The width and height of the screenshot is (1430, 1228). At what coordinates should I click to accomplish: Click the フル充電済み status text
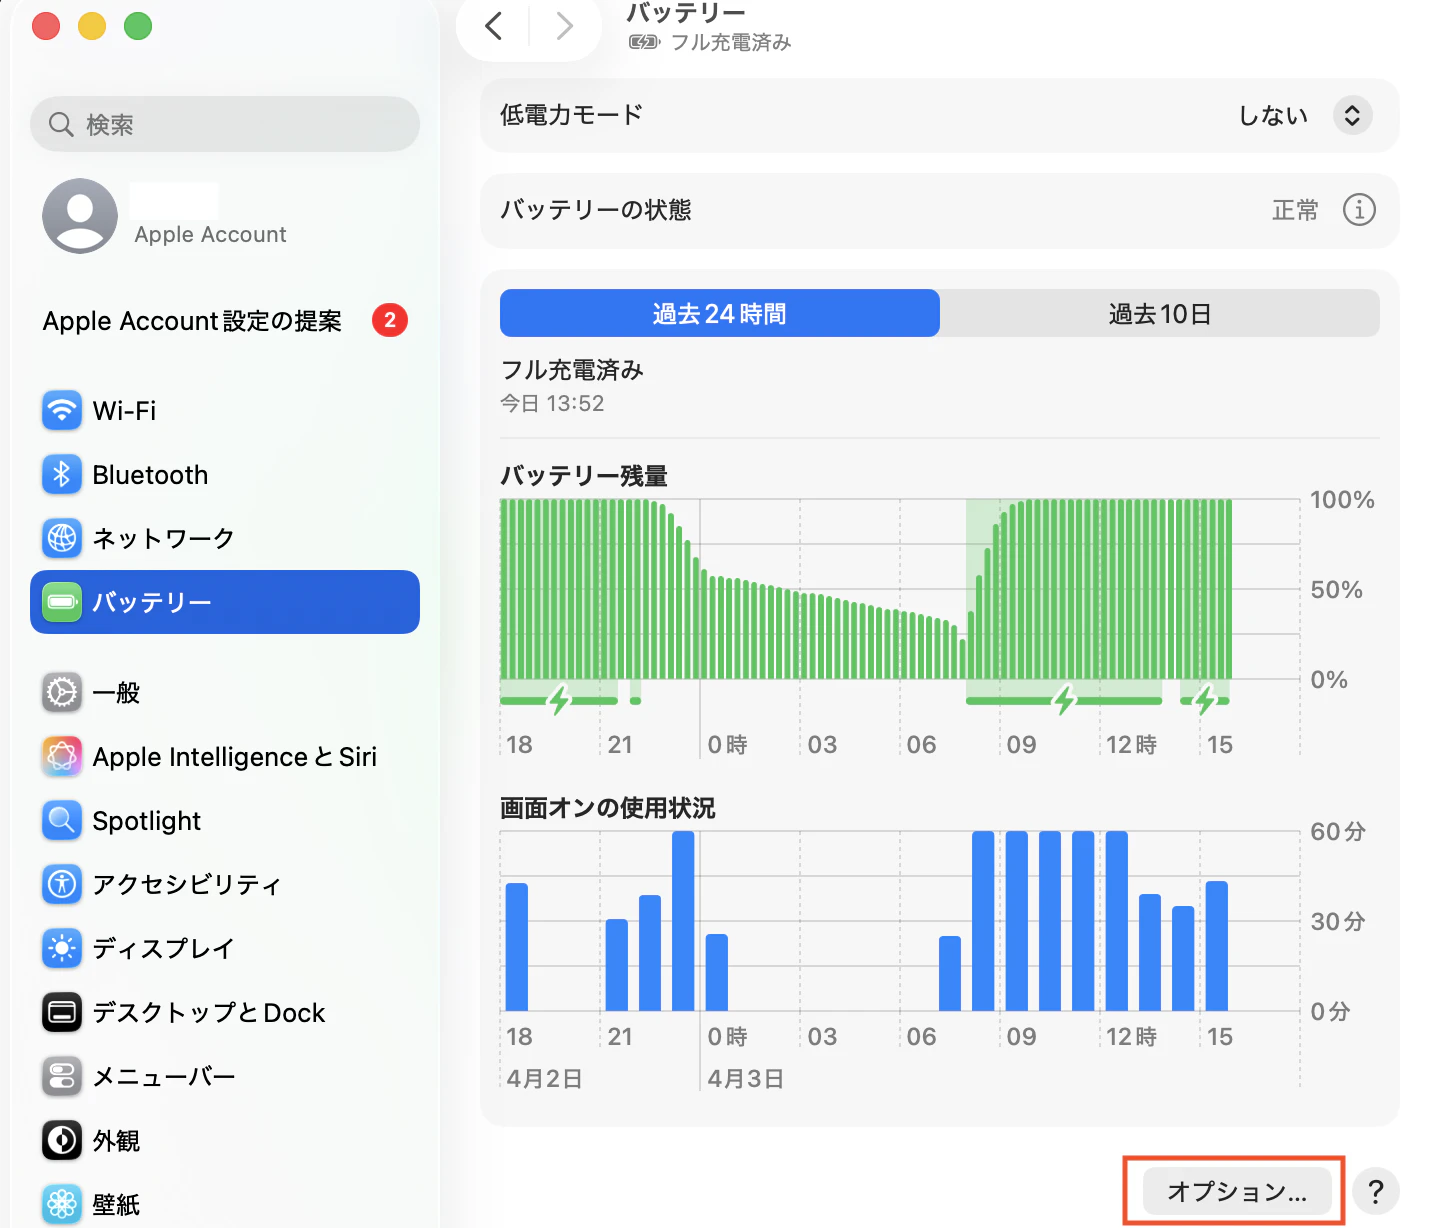pyautogui.click(x=572, y=370)
